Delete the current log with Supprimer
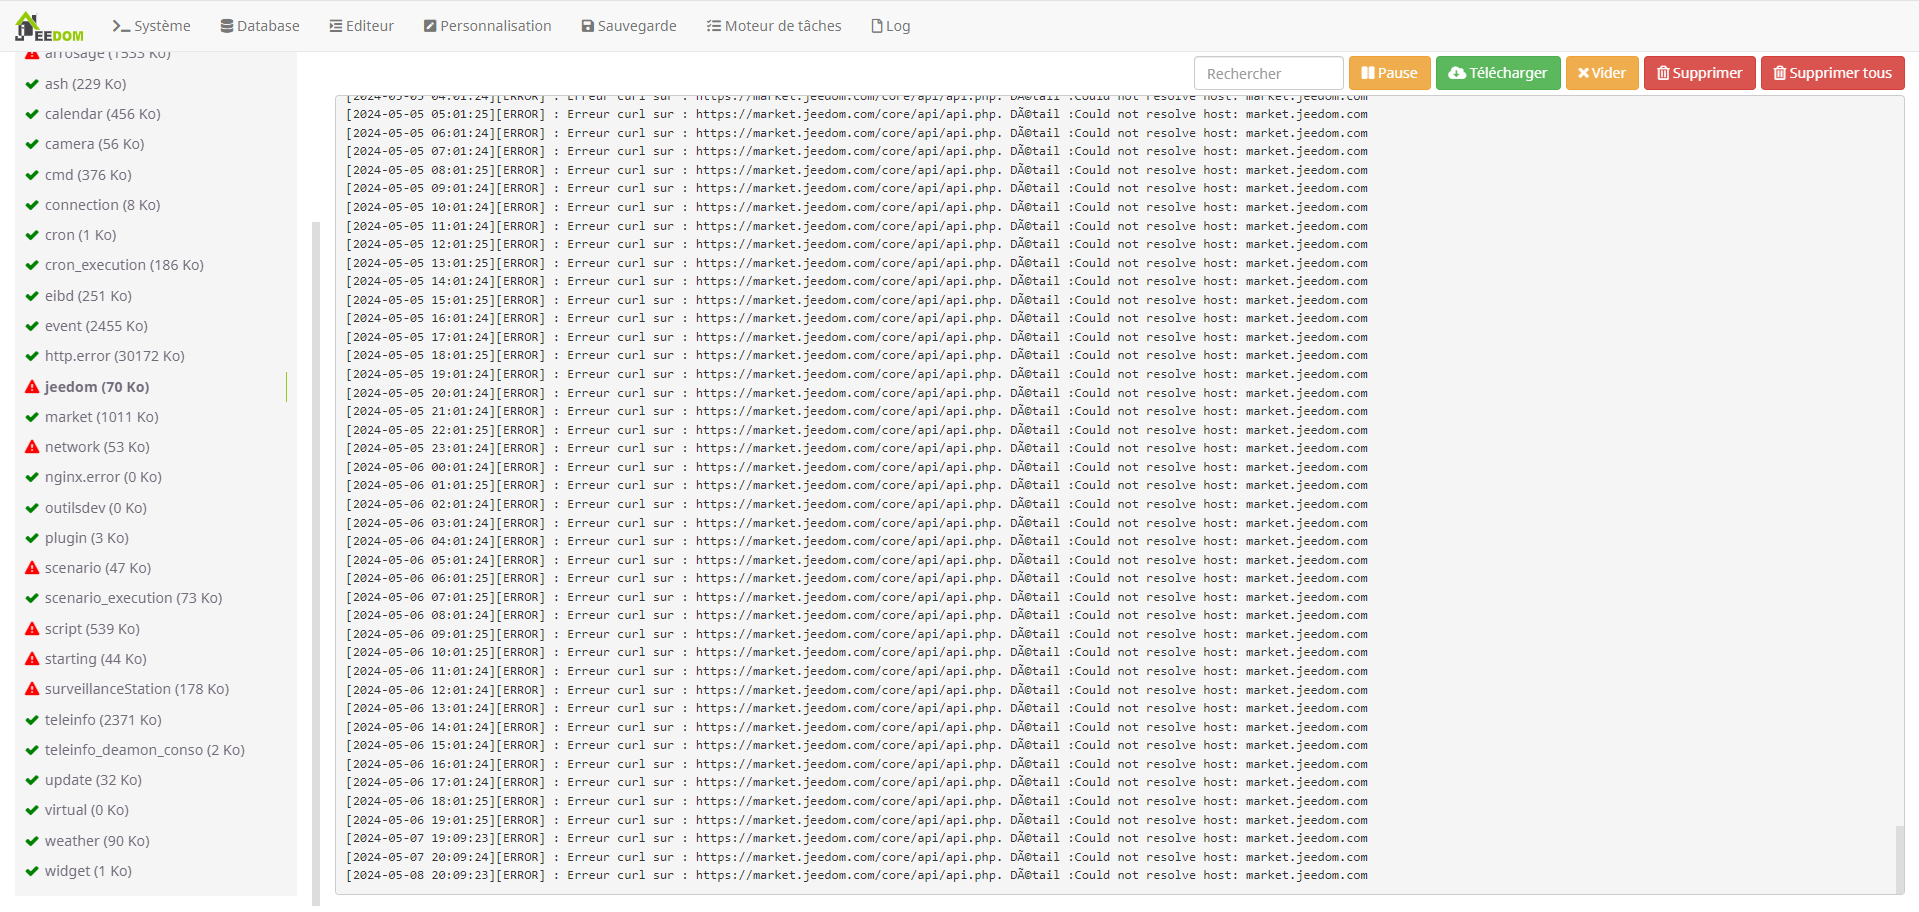The image size is (1919, 912). point(1699,73)
